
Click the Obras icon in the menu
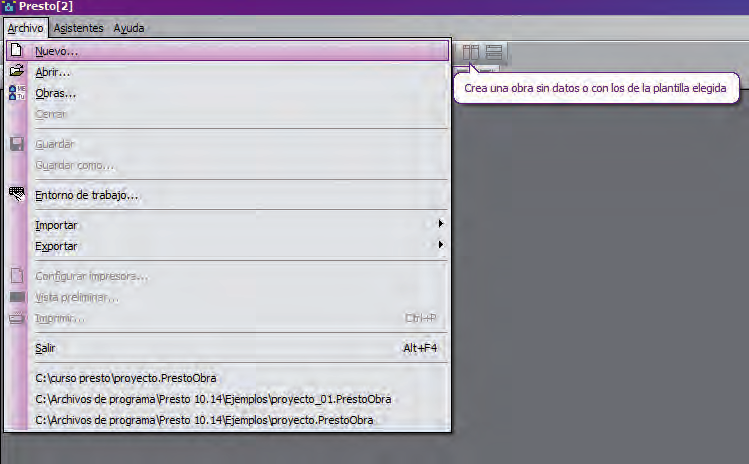point(17,92)
